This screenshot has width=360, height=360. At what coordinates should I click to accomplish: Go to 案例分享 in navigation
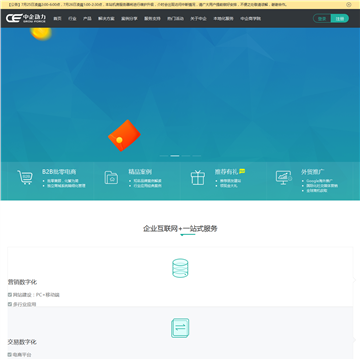click(129, 19)
